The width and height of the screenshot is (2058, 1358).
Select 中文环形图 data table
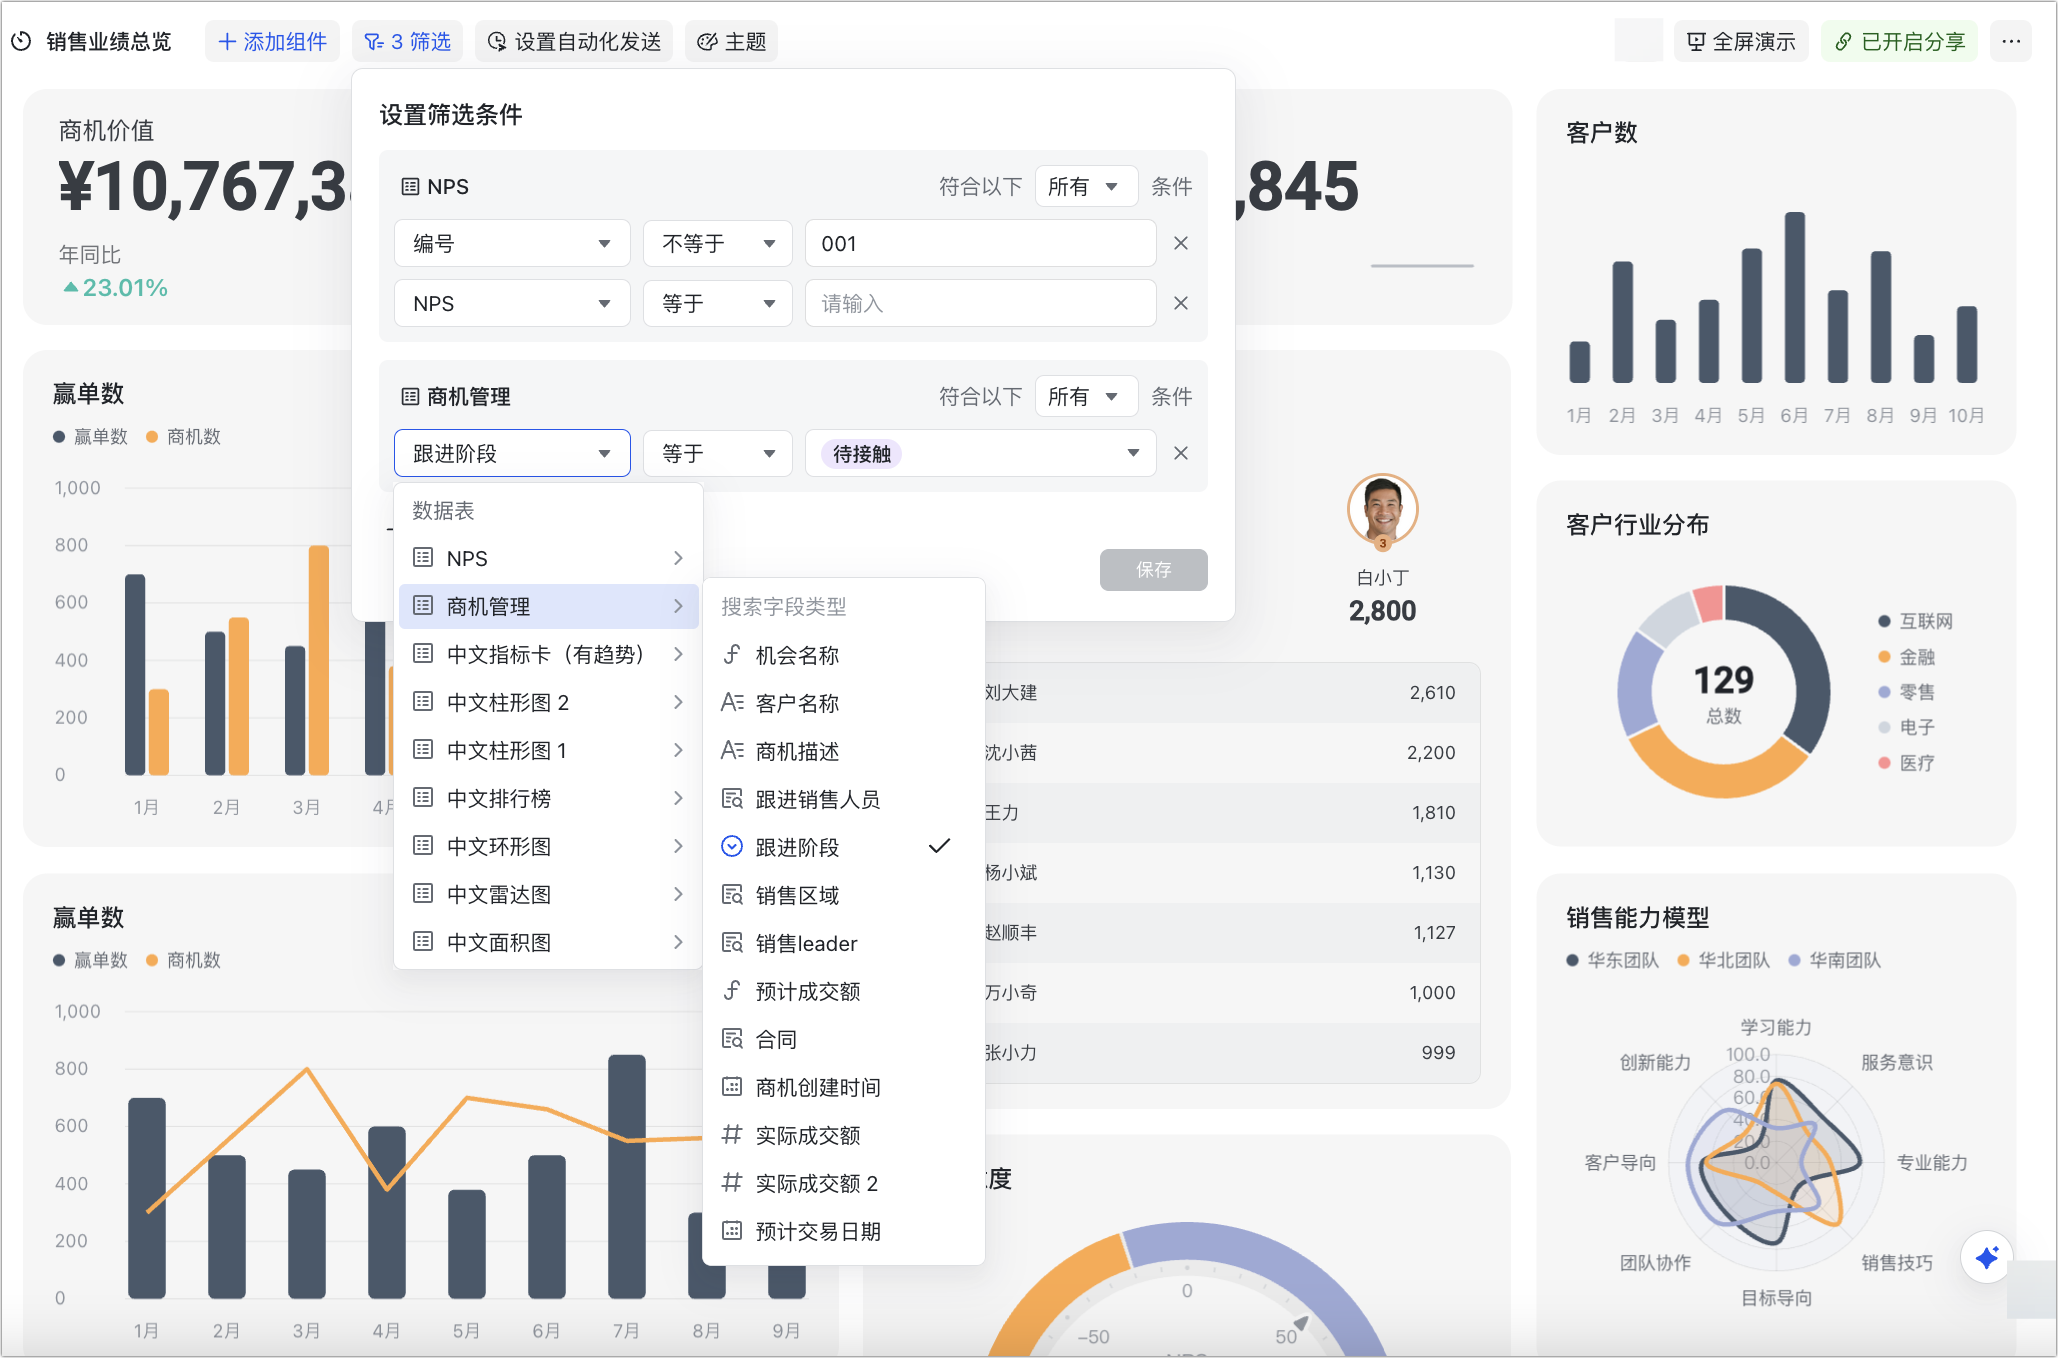[x=548, y=846]
